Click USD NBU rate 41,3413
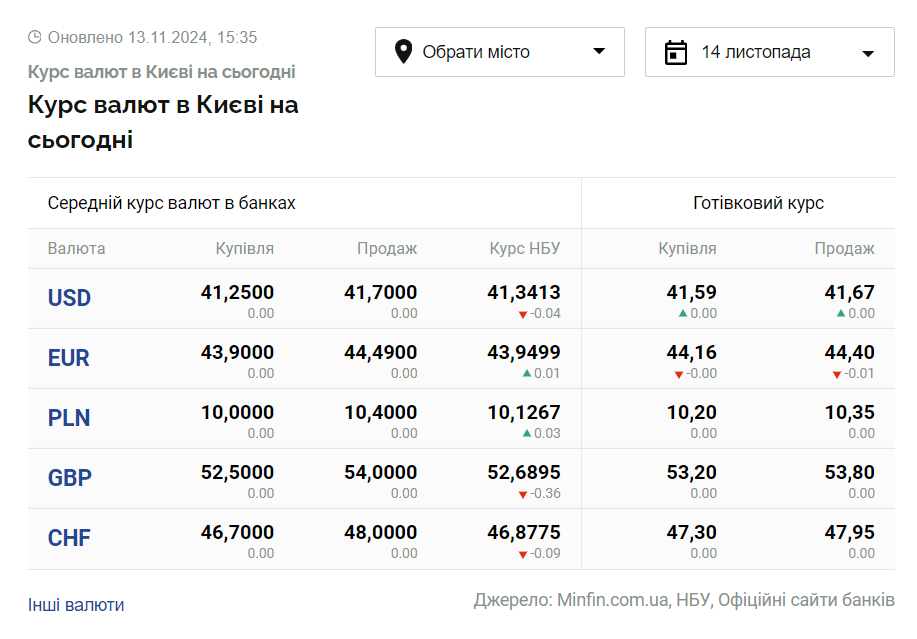The width and height of the screenshot is (917, 639). [x=524, y=292]
